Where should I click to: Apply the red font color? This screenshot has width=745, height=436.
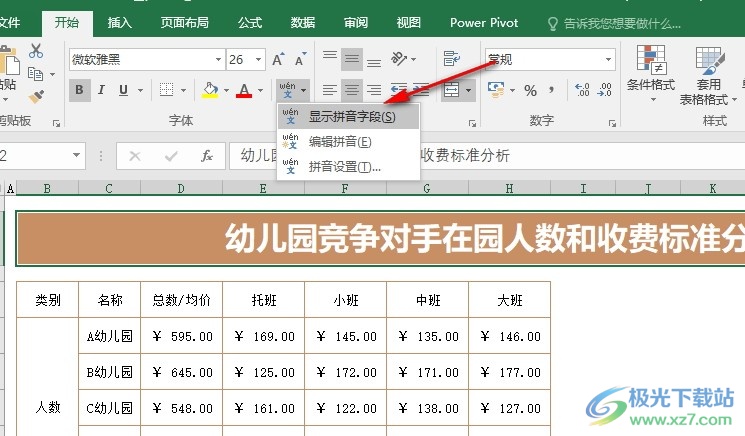[x=244, y=90]
